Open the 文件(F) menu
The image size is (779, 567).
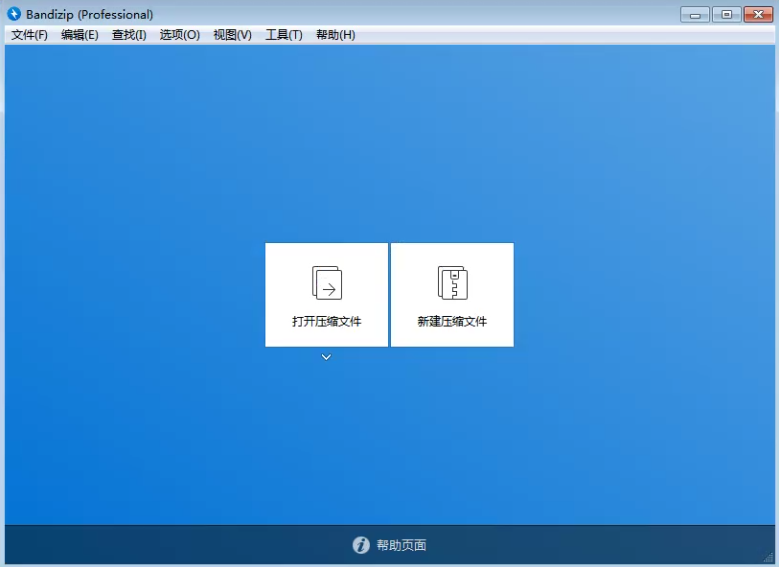pyautogui.click(x=29, y=35)
